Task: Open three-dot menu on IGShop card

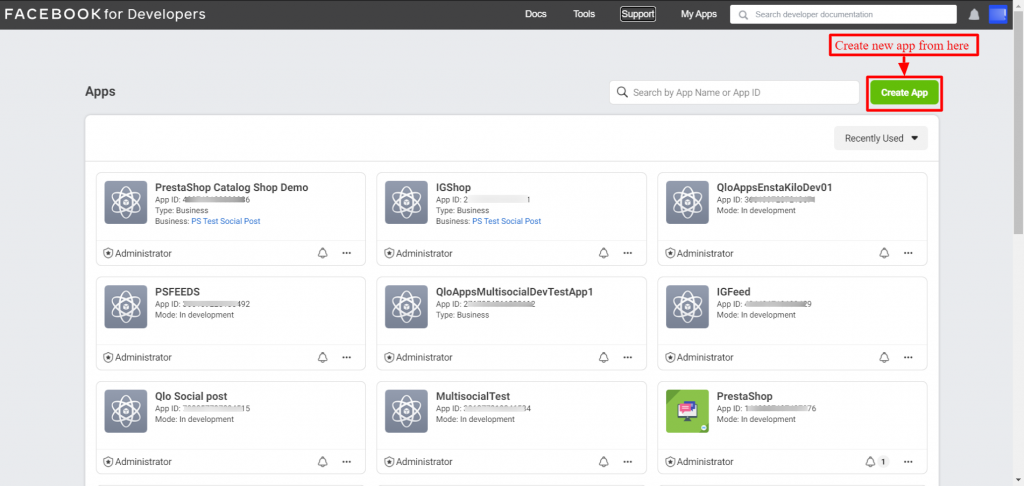Action: [628, 253]
